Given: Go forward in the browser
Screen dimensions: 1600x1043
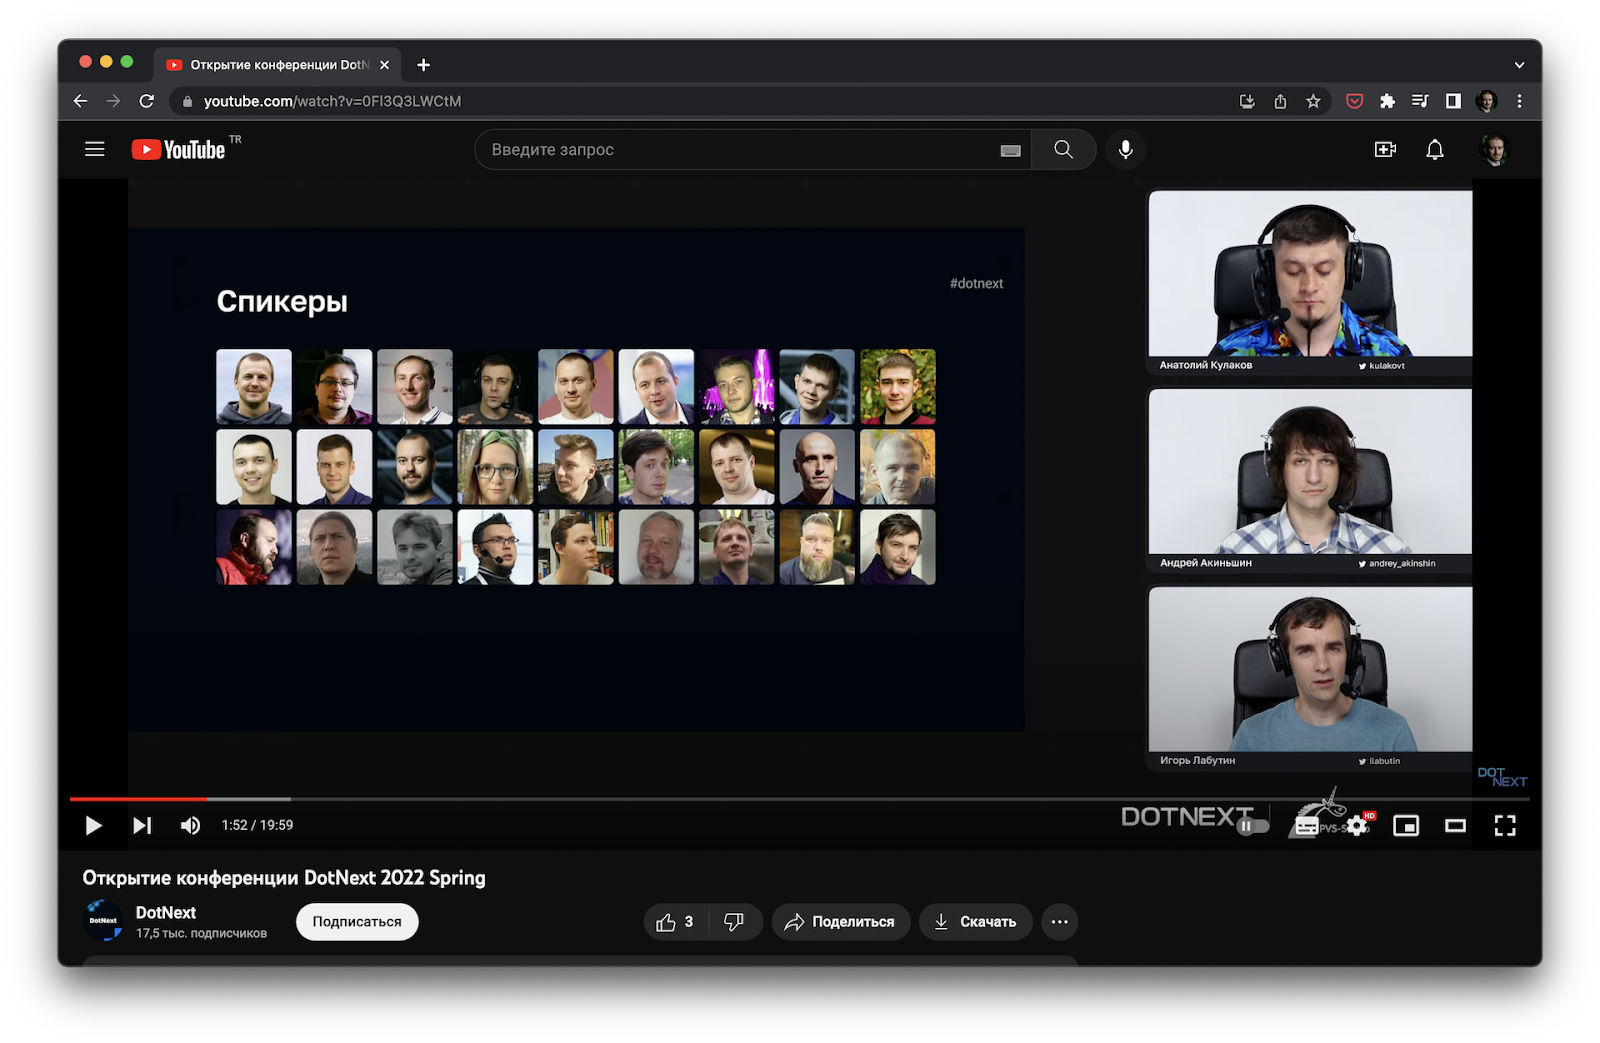Looking at the screenshot, I should (x=114, y=101).
